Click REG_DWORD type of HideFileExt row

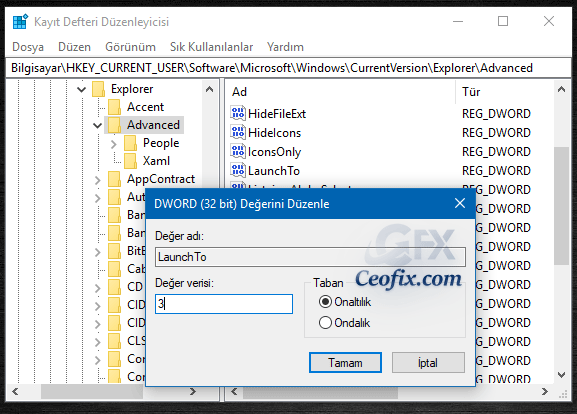496,114
